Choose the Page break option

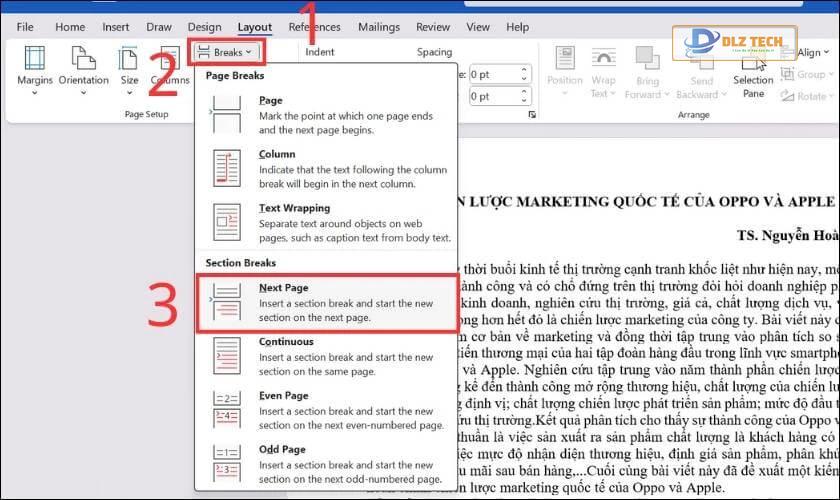327,115
